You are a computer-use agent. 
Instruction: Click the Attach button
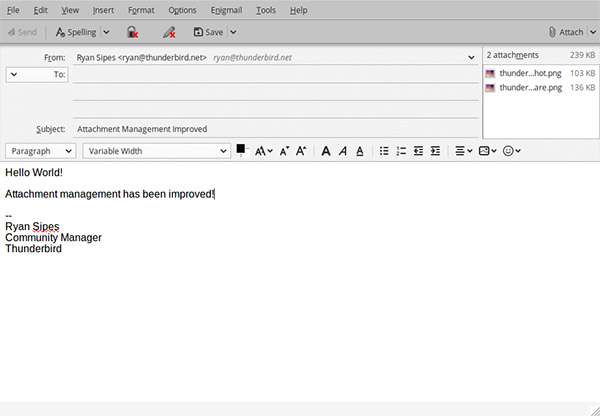[566, 32]
